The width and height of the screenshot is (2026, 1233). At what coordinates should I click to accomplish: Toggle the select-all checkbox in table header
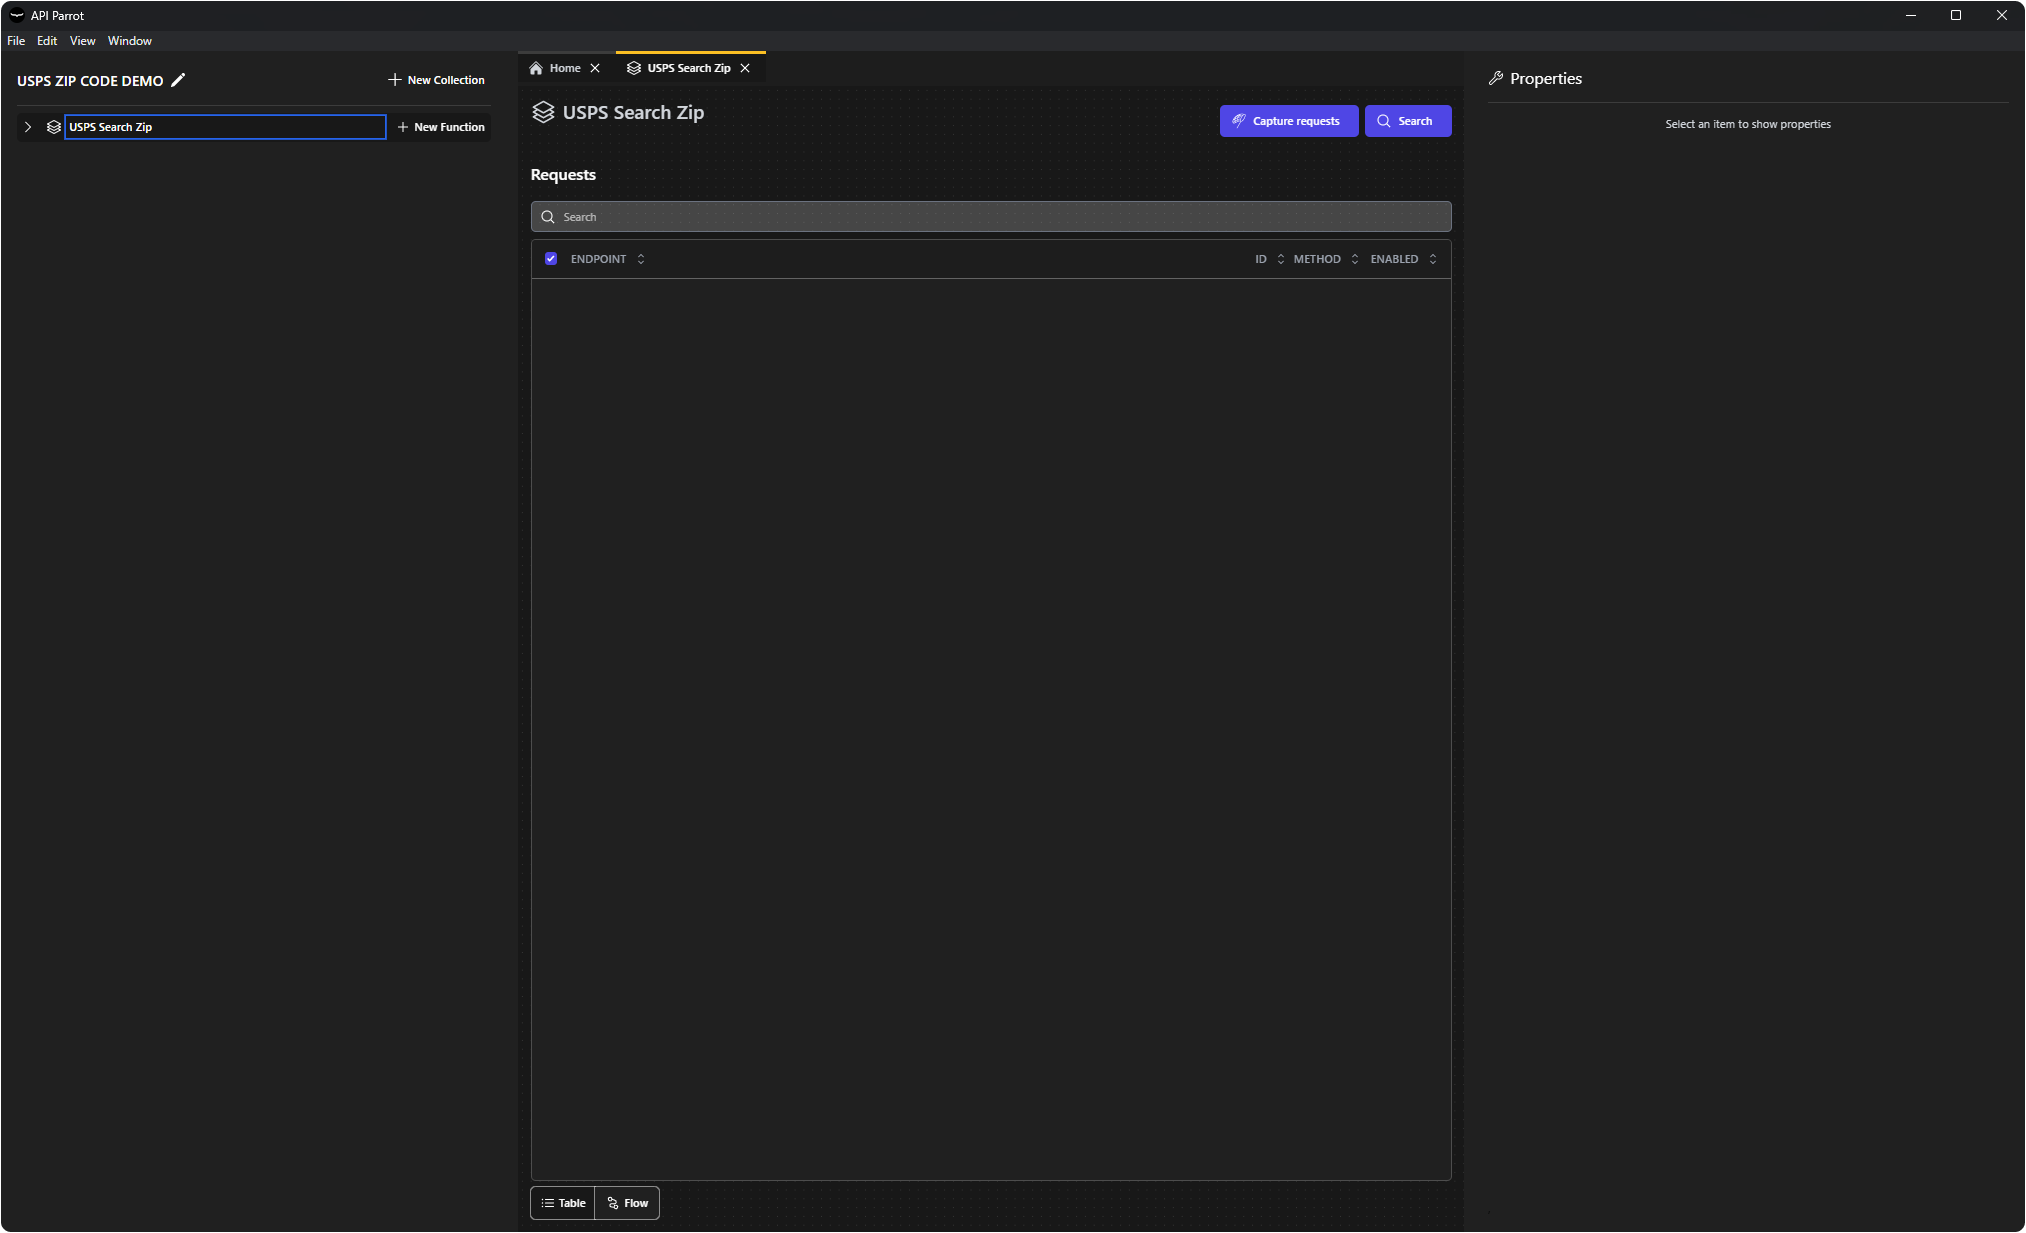tap(551, 259)
